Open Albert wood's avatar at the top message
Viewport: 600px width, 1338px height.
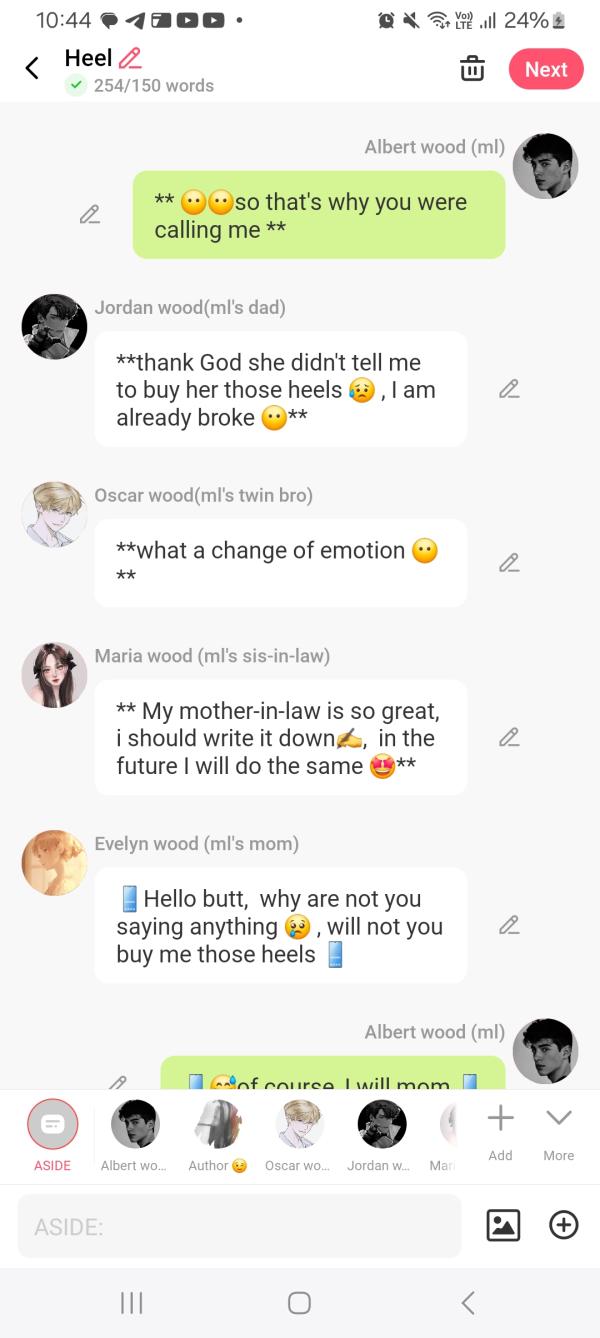click(546, 166)
